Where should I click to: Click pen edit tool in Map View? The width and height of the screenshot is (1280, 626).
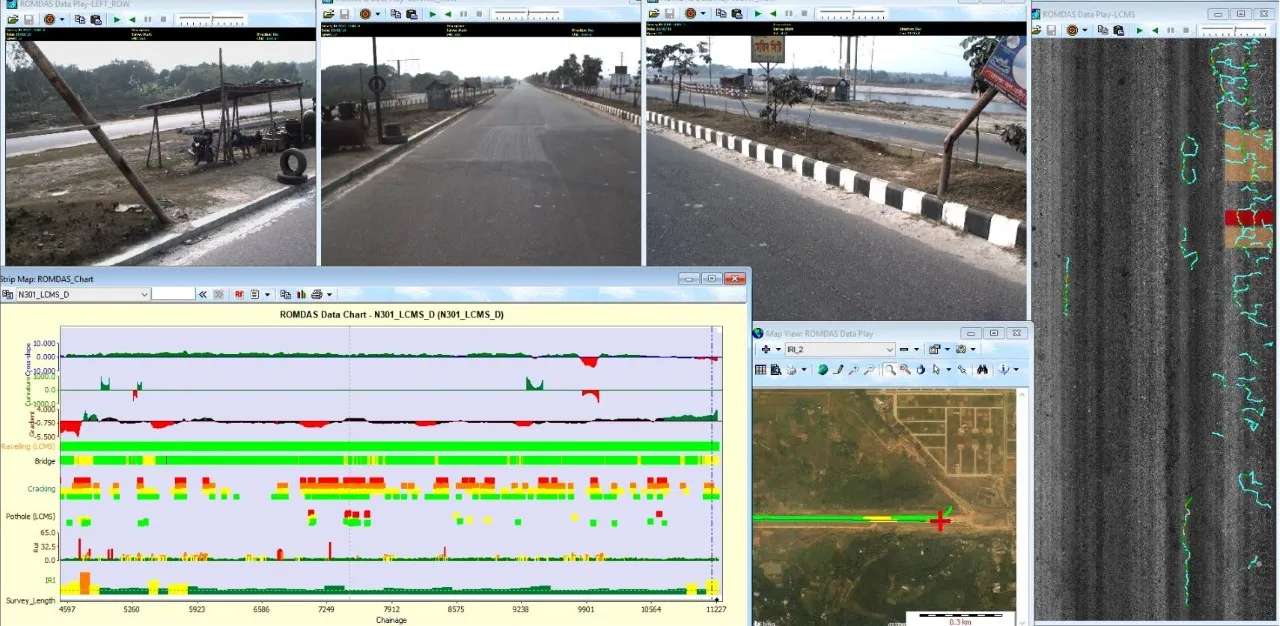tap(839, 370)
